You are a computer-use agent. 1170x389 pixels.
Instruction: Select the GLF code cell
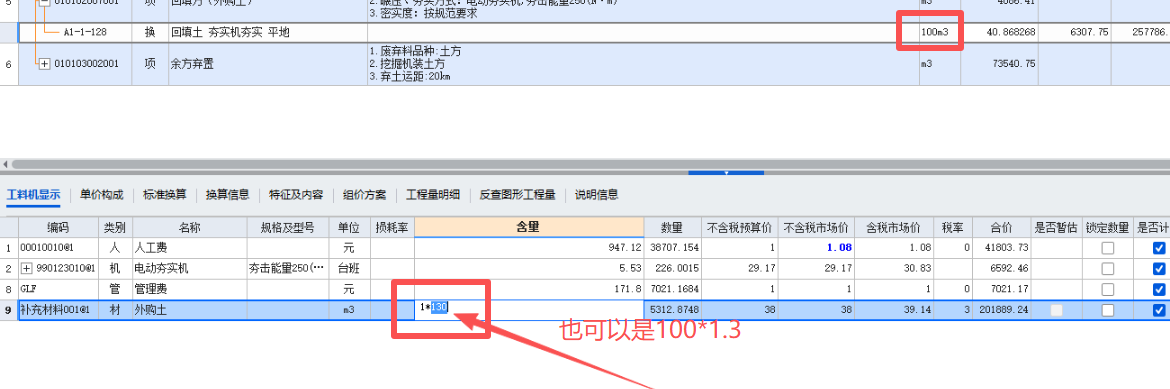[59, 289]
